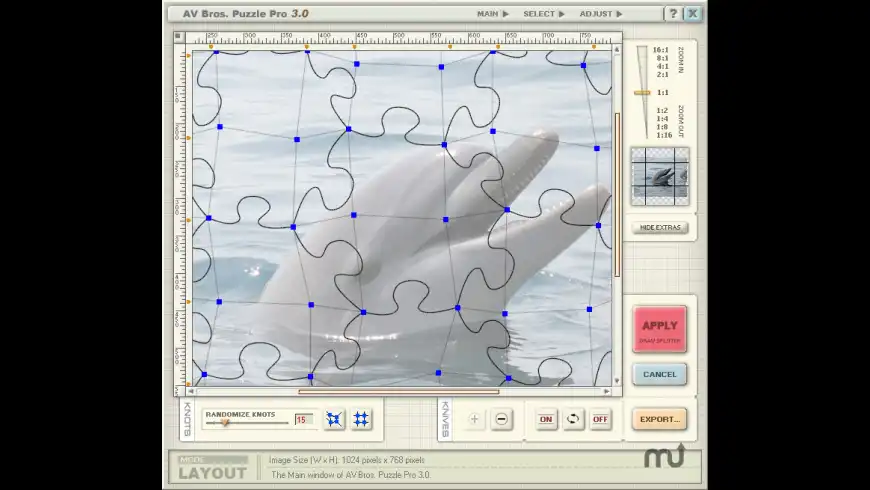Open the SELECT menu
870x490 pixels.
coord(544,14)
